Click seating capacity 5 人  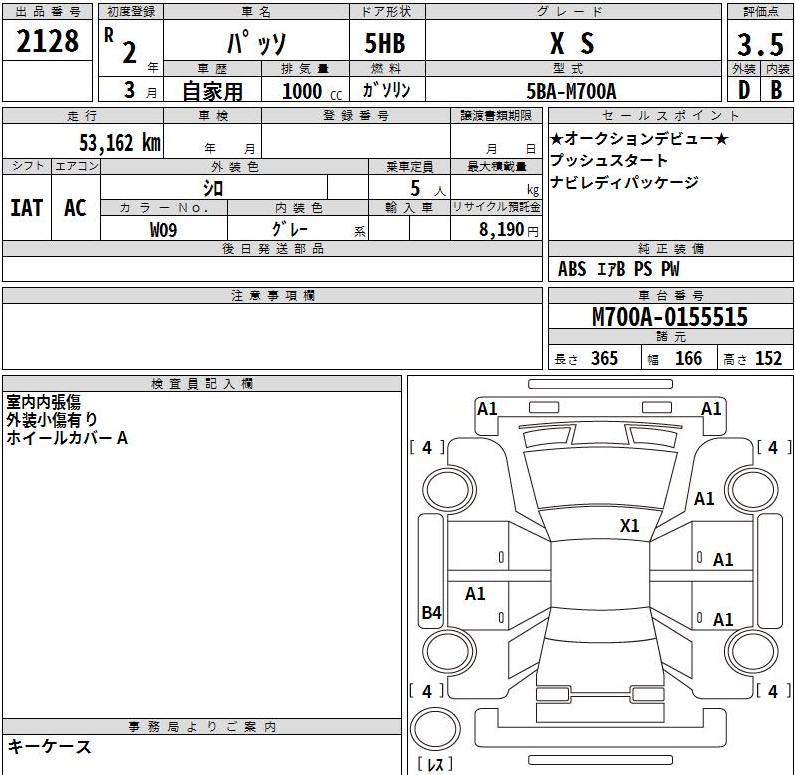pyautogui.click(x=427, y=189)
